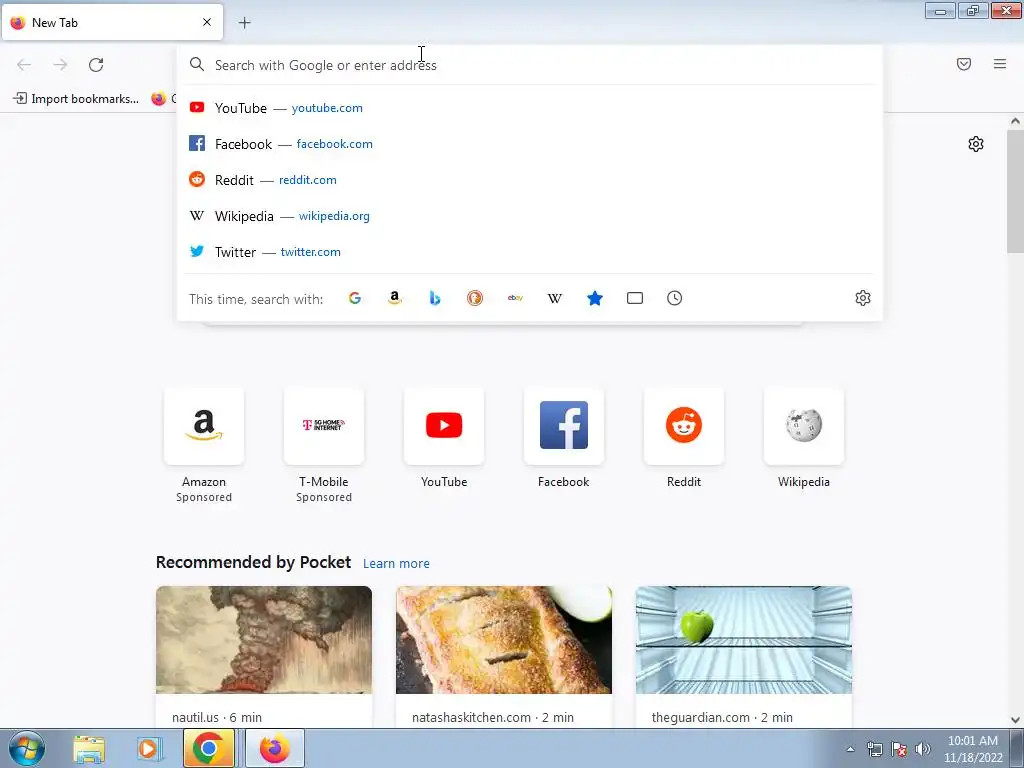Choose Twitter twitter.com suggestion
Image resolution: width=1024 pixels, height=768 pixels.
point(529,251)
